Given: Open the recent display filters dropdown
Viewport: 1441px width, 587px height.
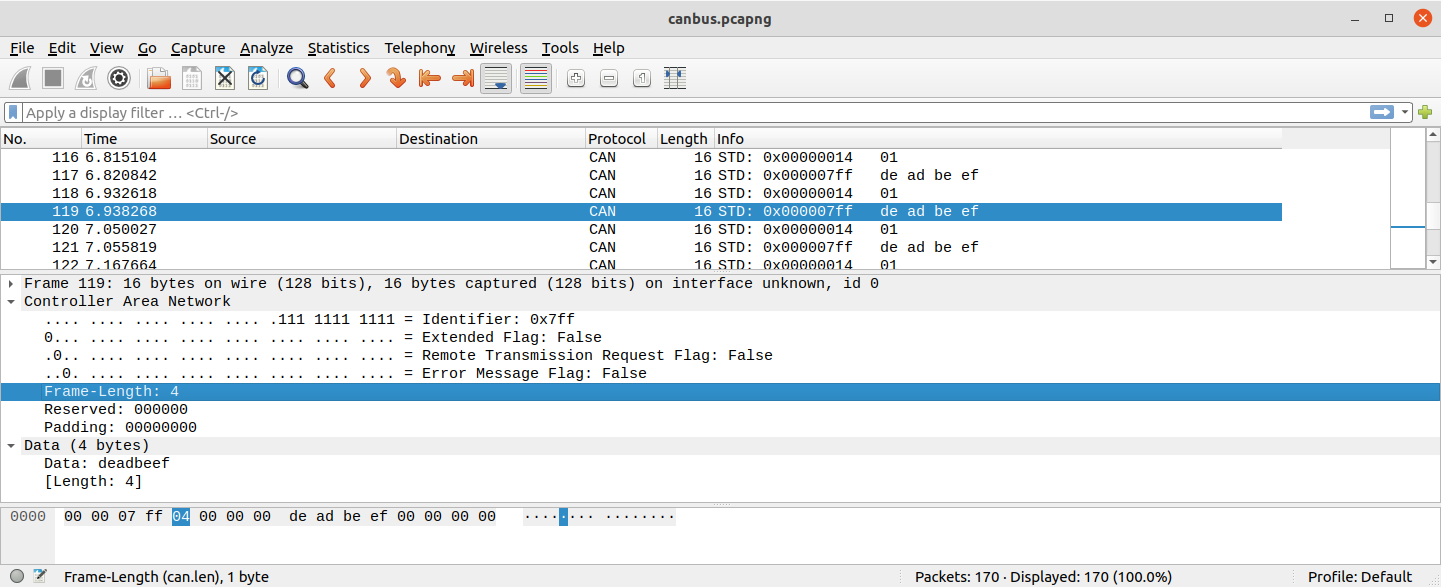Looking at the screenshot, I should point(1405,113).
